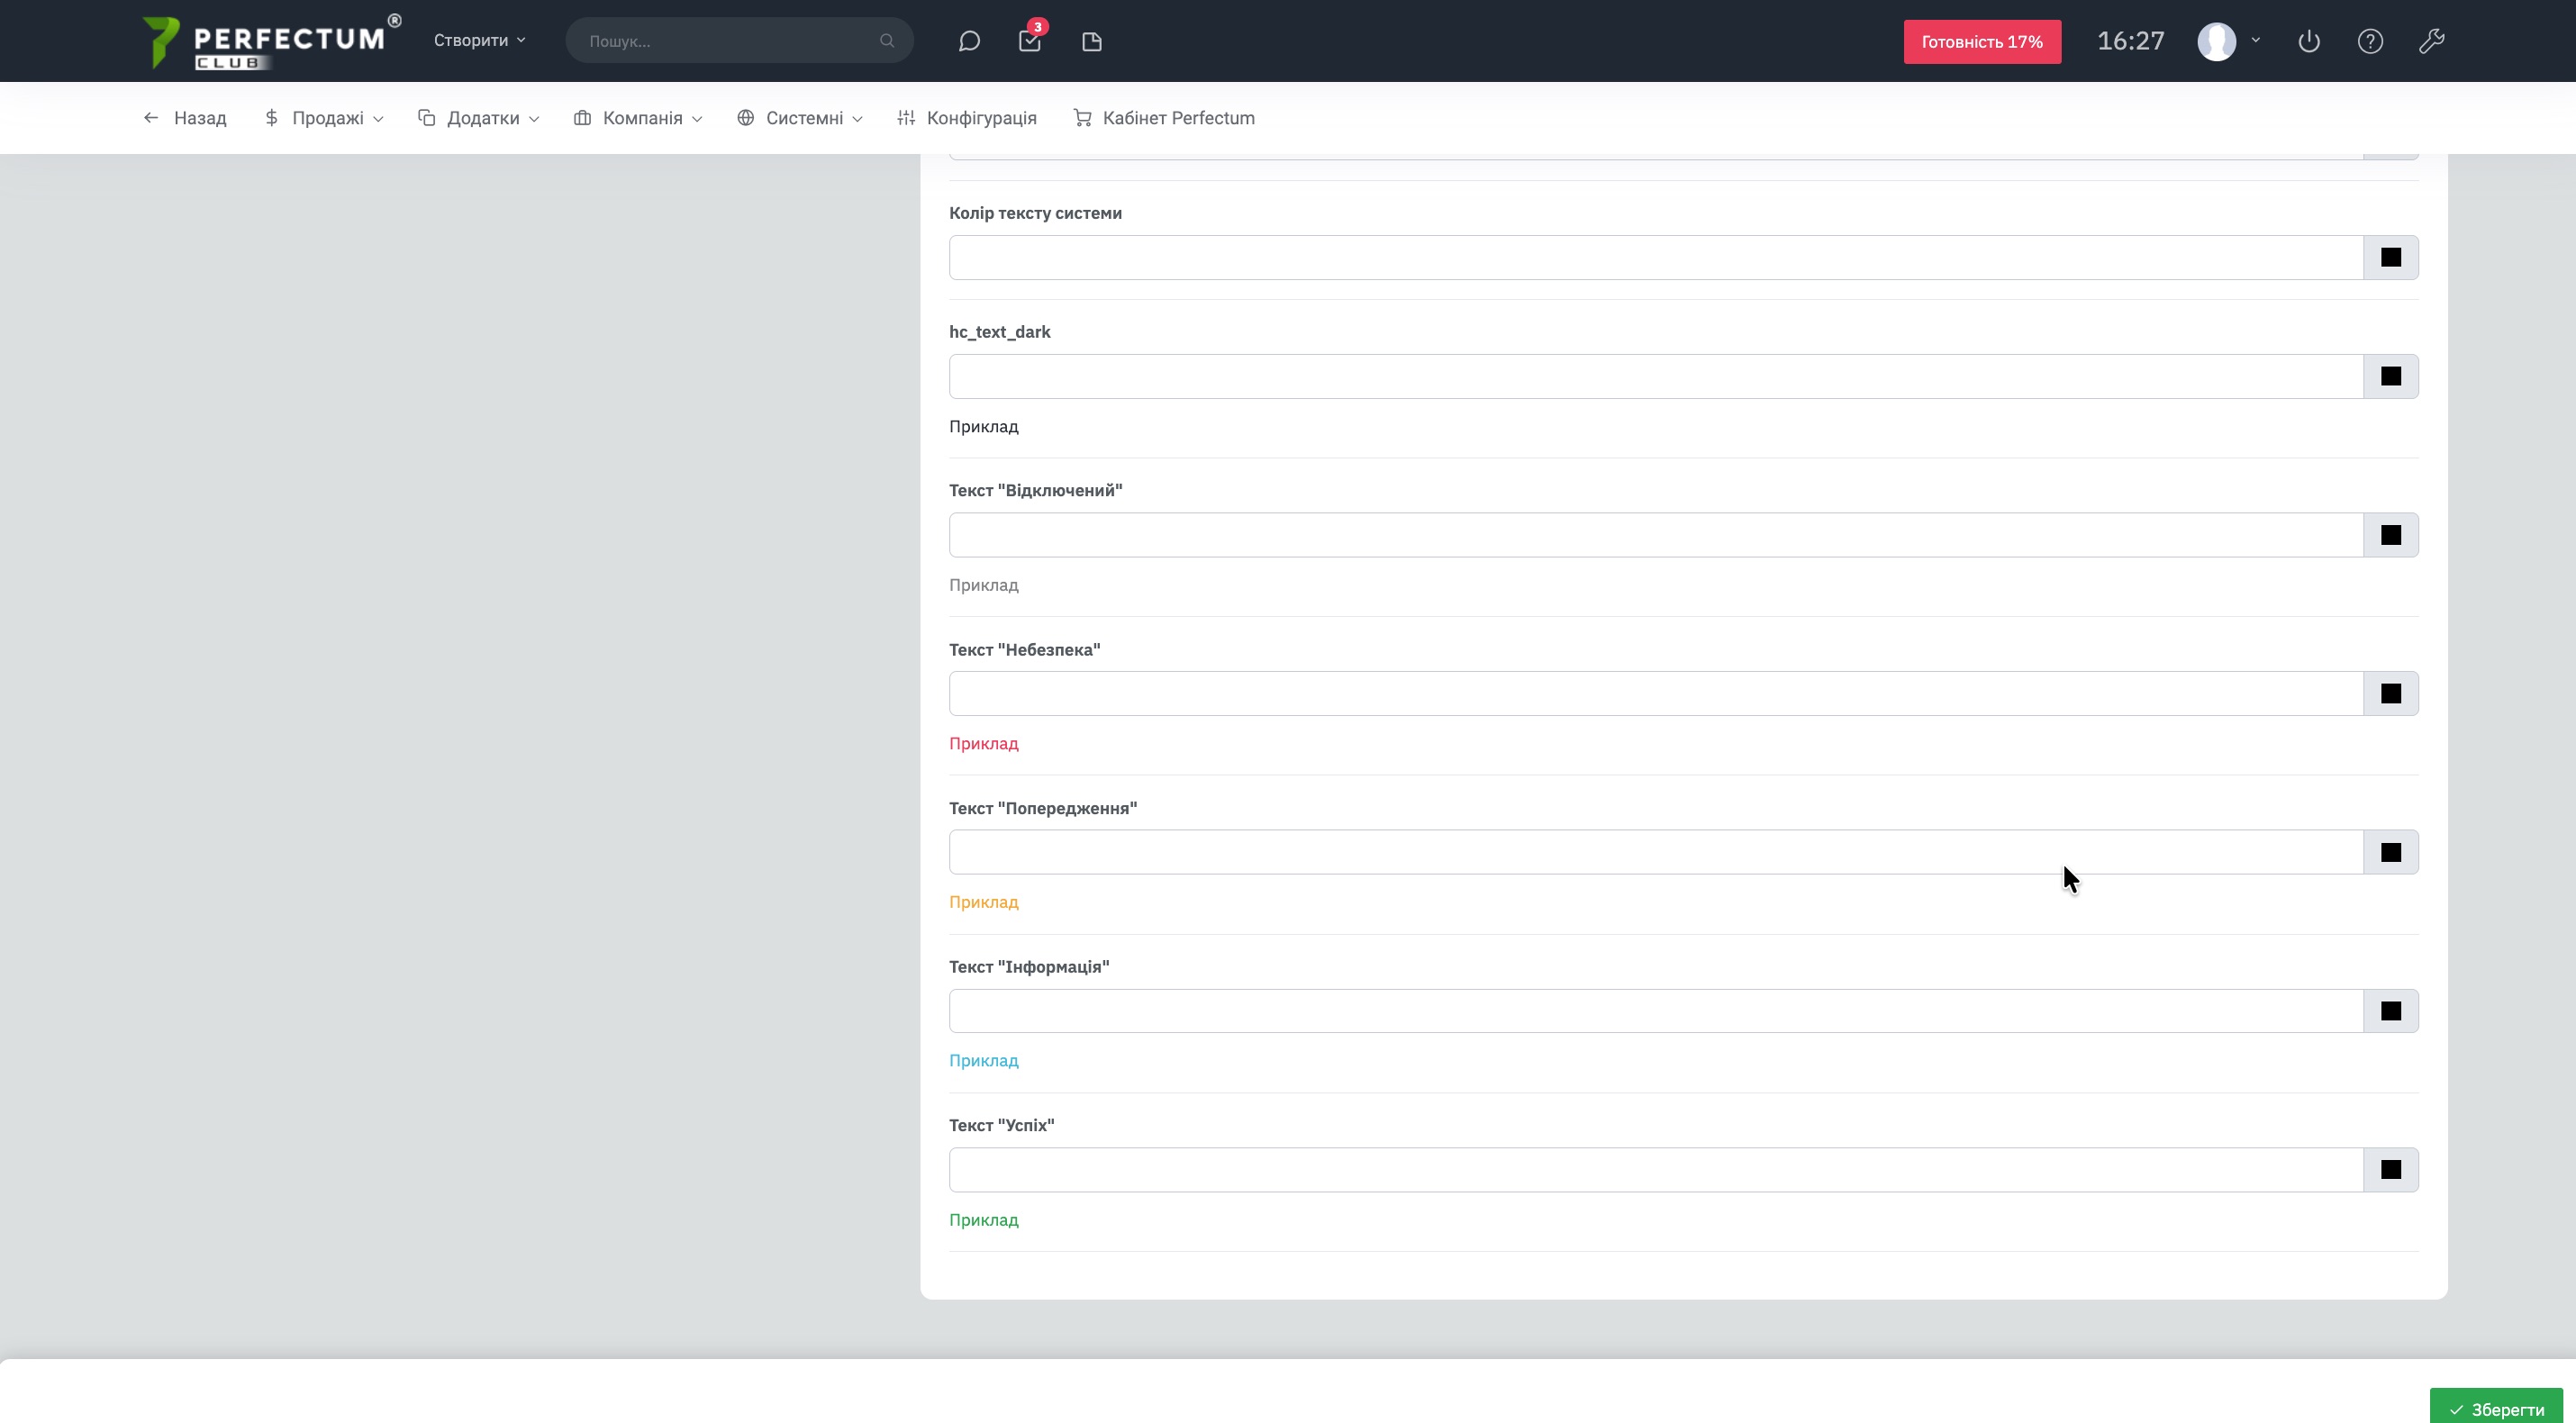Open the help question mark icon
The image size is (2576, 1423).
click(x=2370, y=41)
